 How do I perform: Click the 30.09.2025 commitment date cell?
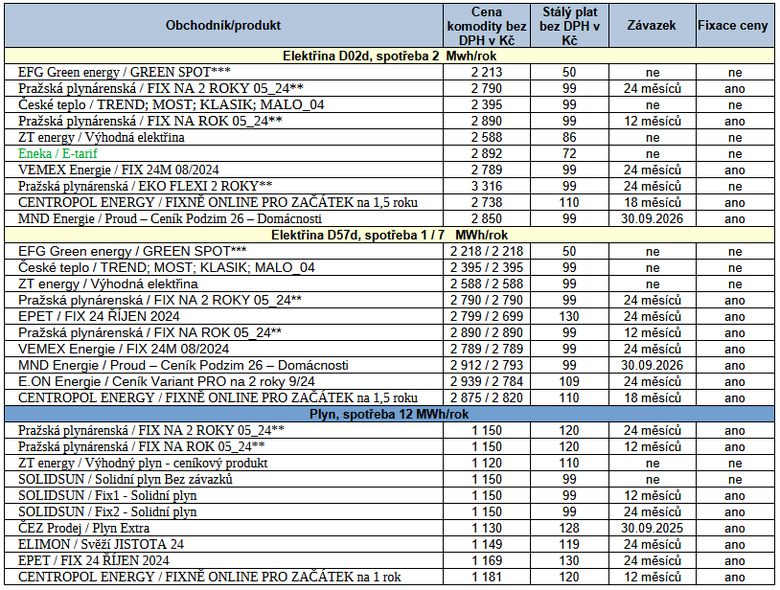pyautogui.click(x=651, y=527)
